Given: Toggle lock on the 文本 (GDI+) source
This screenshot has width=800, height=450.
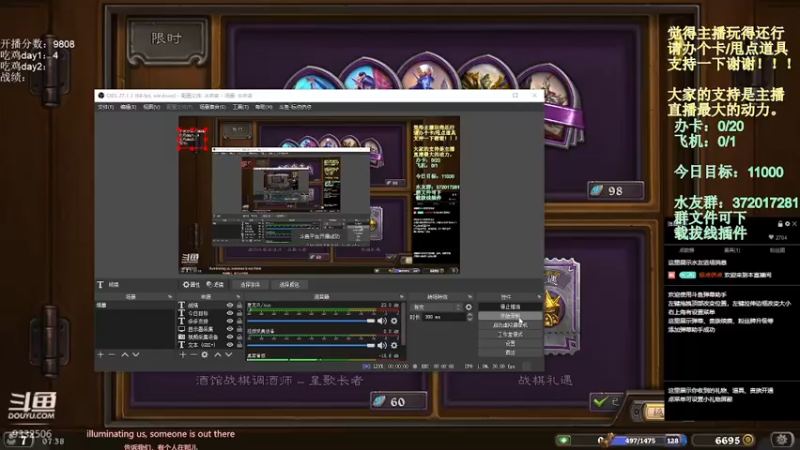Looking at the screenshot, I should point(239,345).
